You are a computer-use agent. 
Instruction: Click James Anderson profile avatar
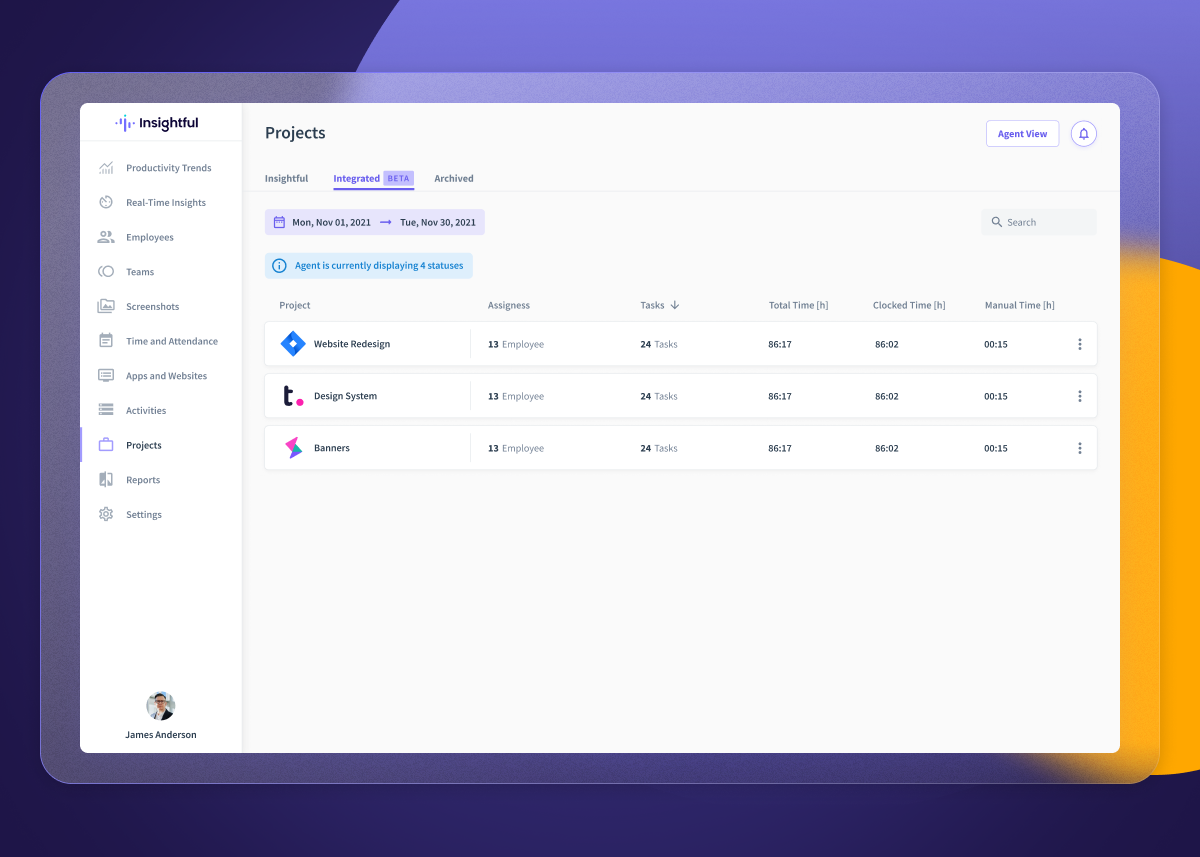click(x=161, y=706)
